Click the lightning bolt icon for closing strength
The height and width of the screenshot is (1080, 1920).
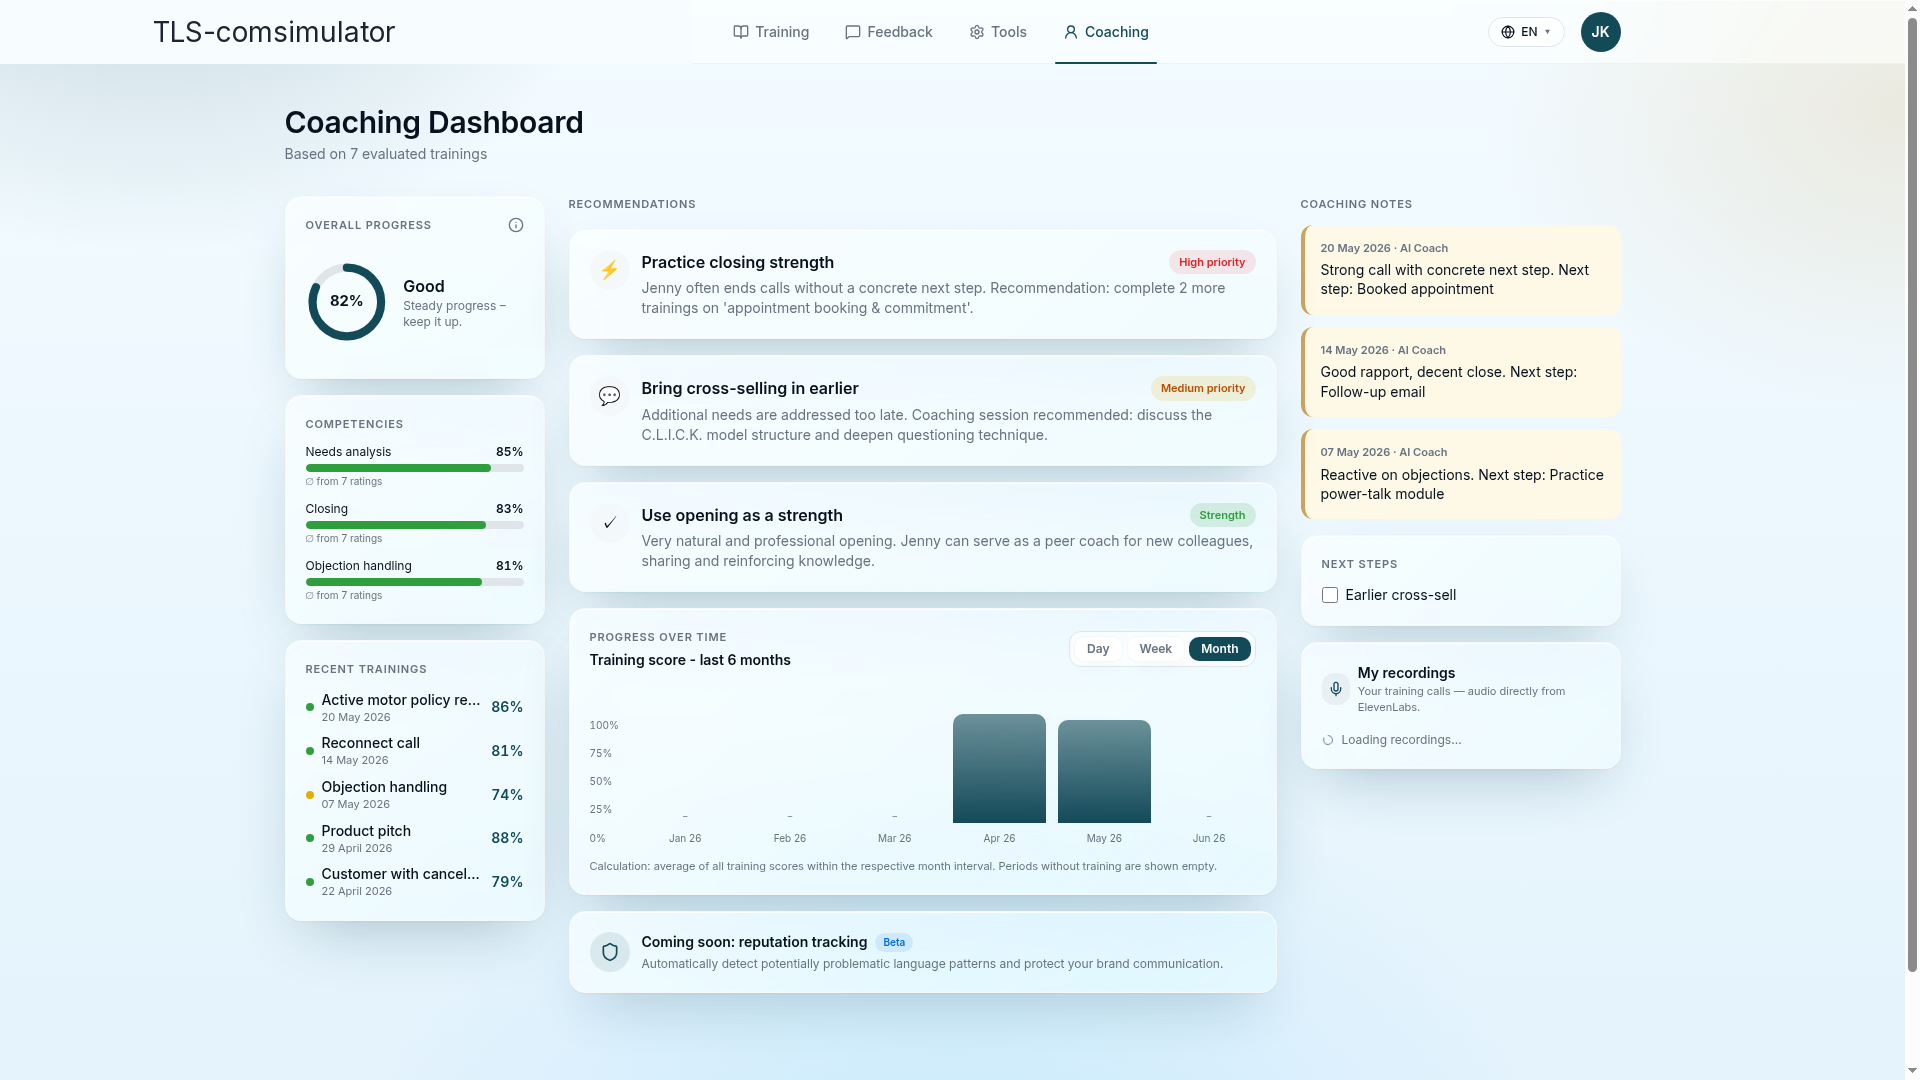coord(609,270)
